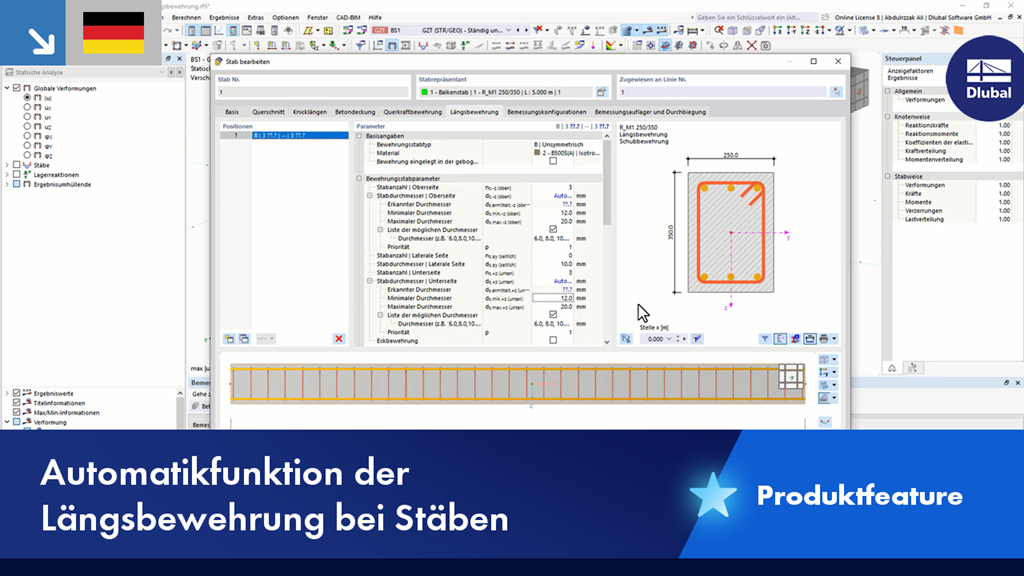Image resolution: width=1024 pixels, height=576 pixels.
Task: Open Statische Analyse navigator dropdown
Action: 161,72
